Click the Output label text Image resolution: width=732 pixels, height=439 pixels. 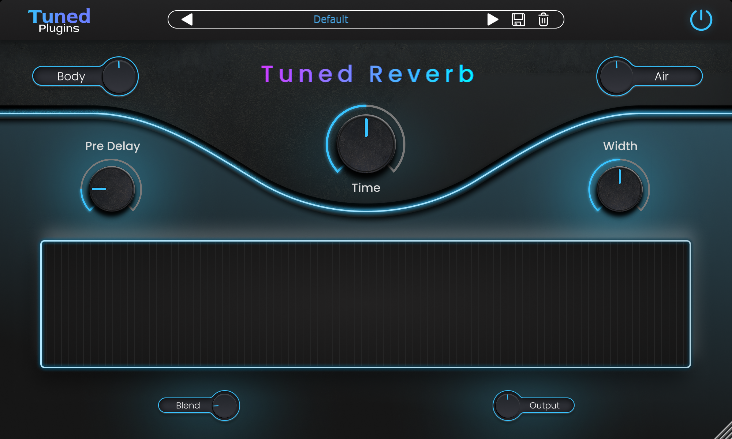pos(545,406)
